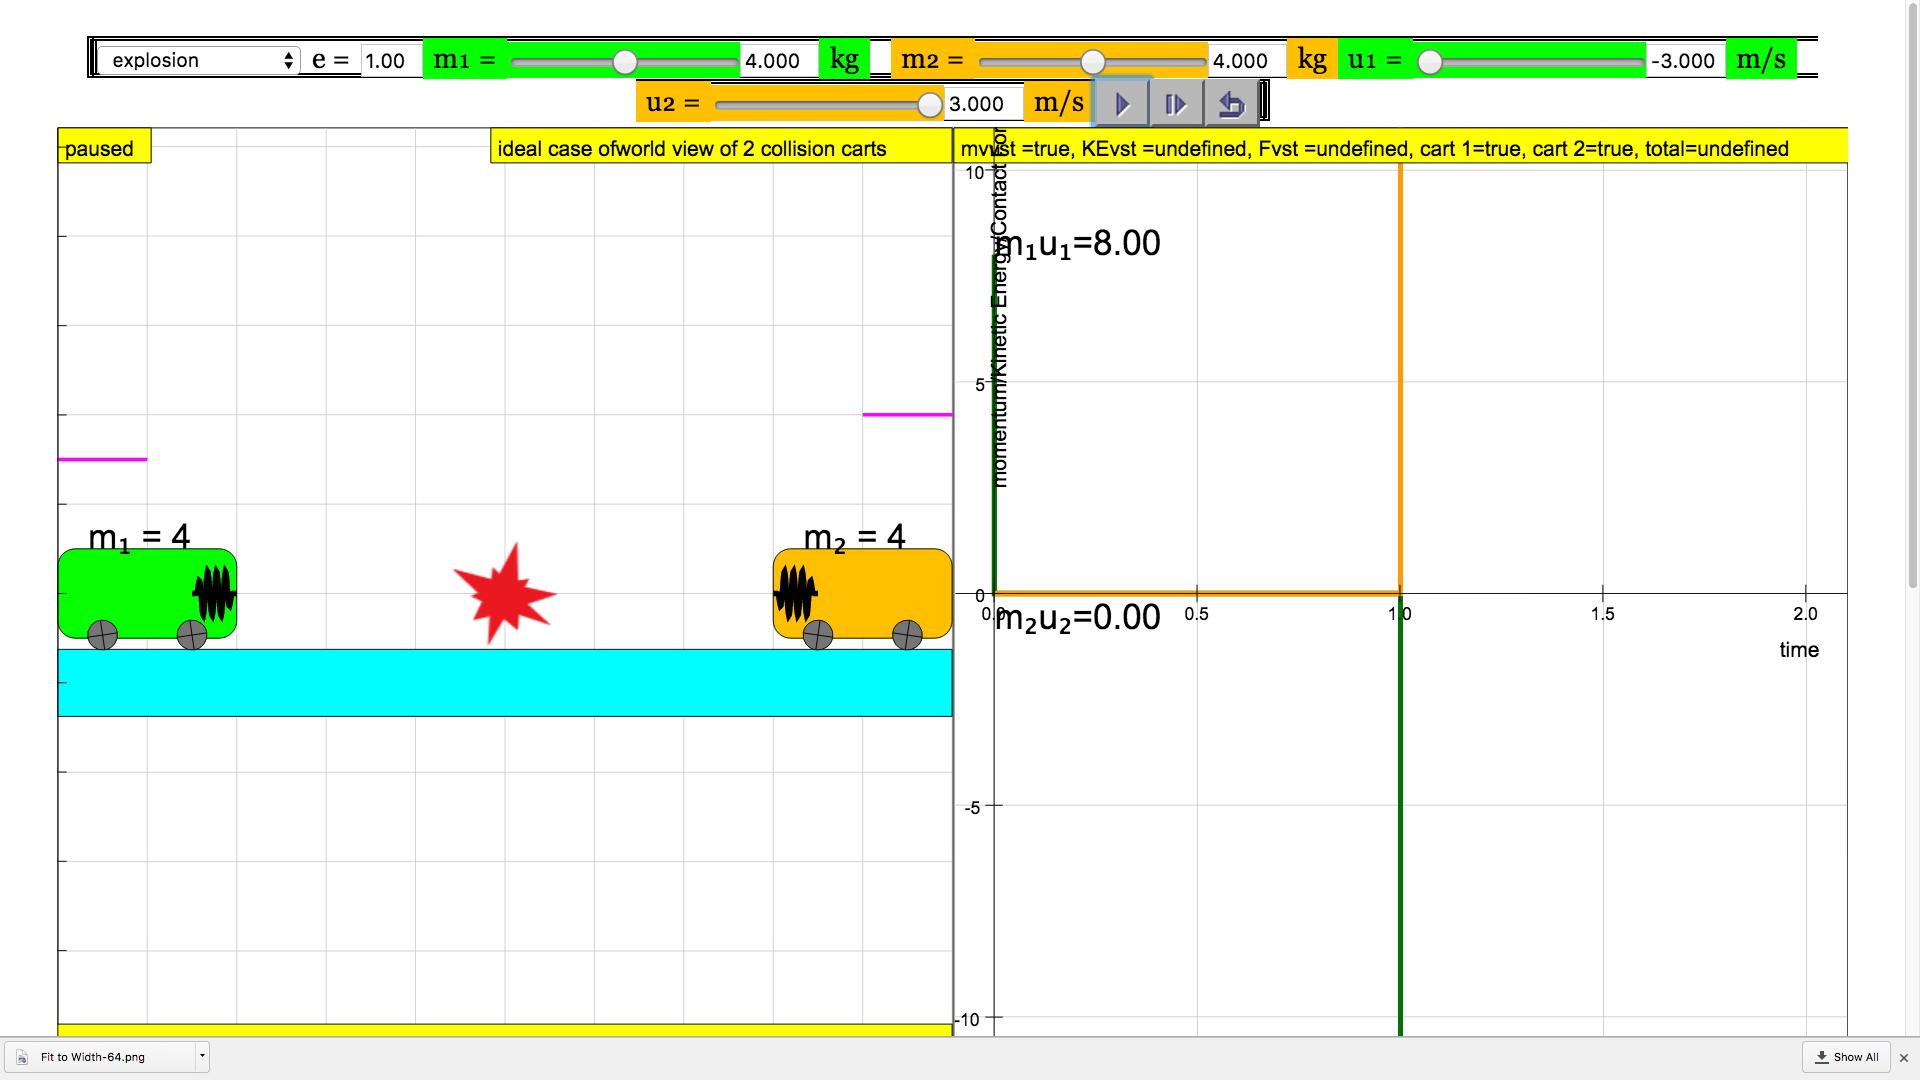Screen dimensions: 1920x1080
Task: Open the explosion collision type dropdown
Action: 199,60
